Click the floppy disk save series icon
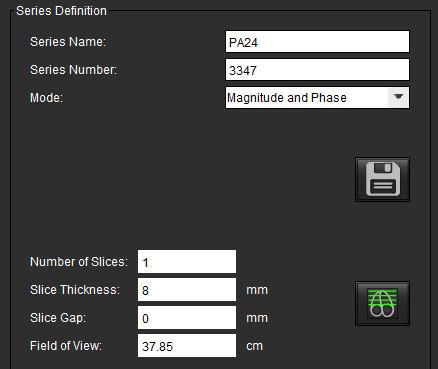Viewport: 438px width, 369px height. point(382,179)
